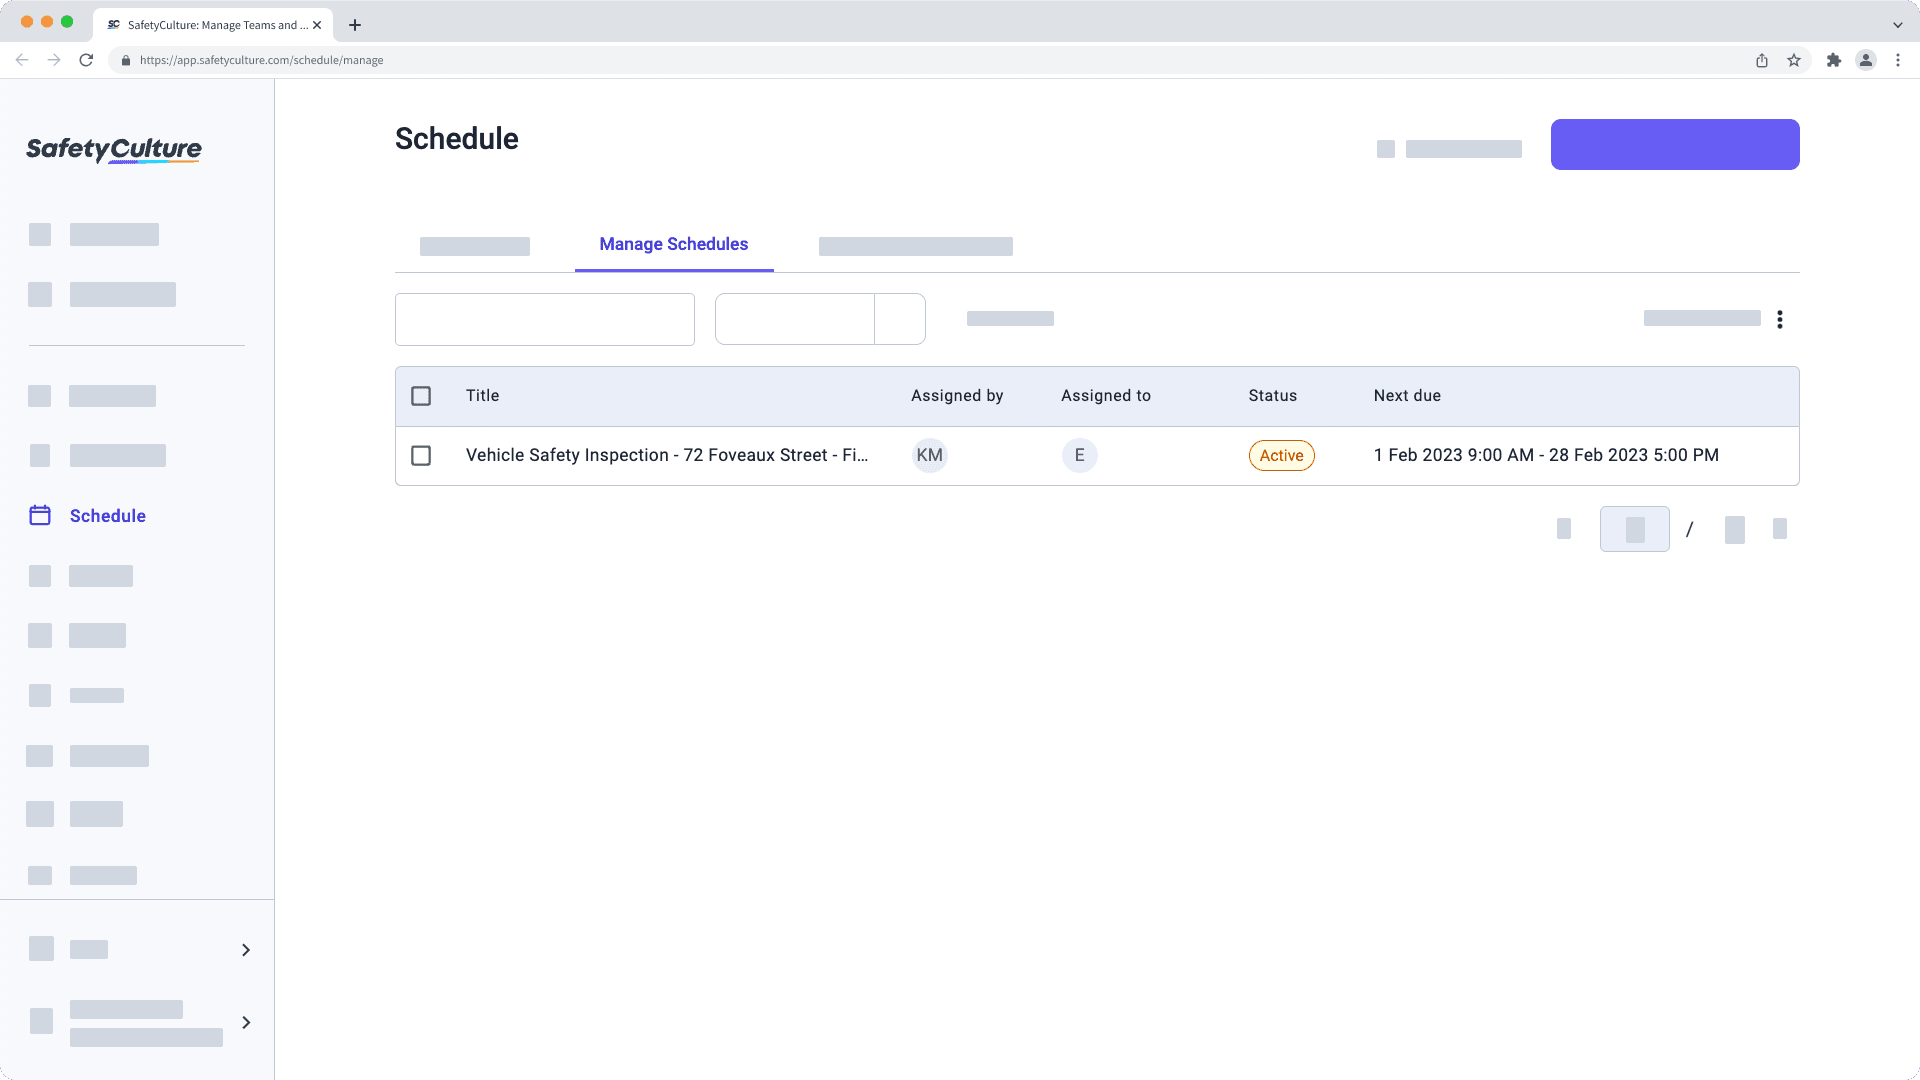Click the blue Create Schedule button
The image size is (1920, 1080).
tap(1675, 144)
